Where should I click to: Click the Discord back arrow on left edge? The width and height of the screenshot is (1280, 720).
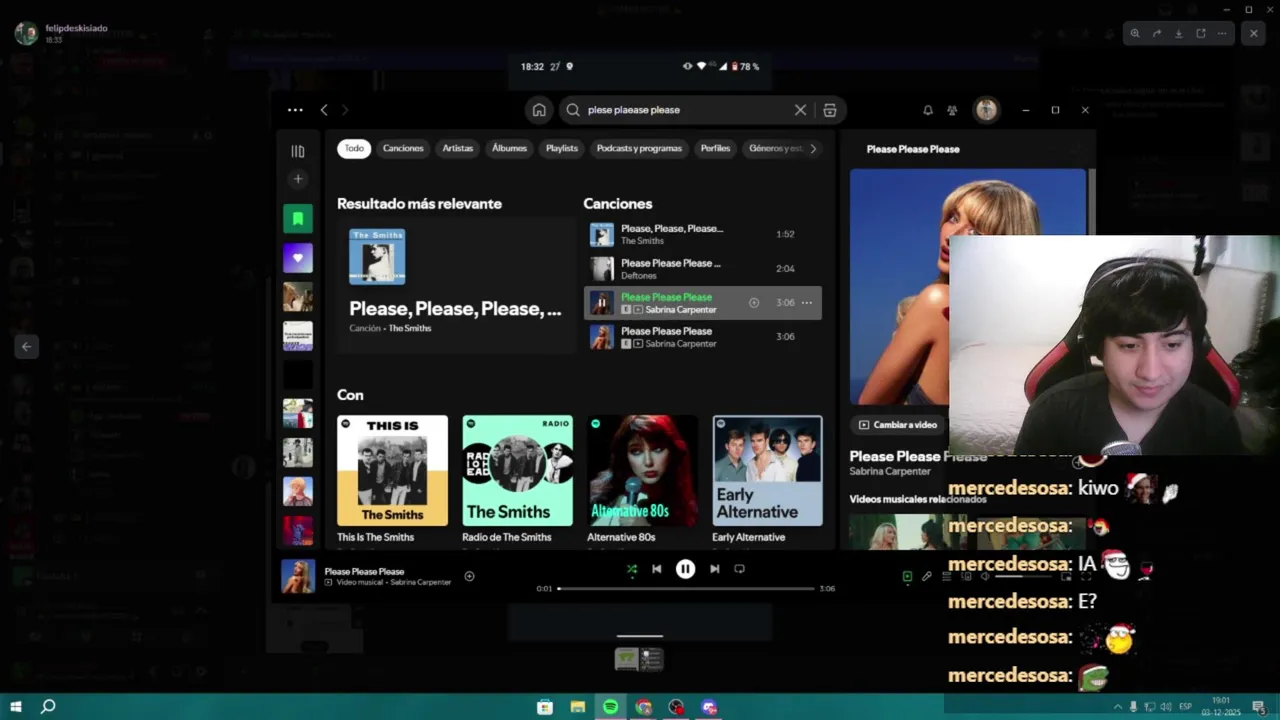tap(26, 347)
